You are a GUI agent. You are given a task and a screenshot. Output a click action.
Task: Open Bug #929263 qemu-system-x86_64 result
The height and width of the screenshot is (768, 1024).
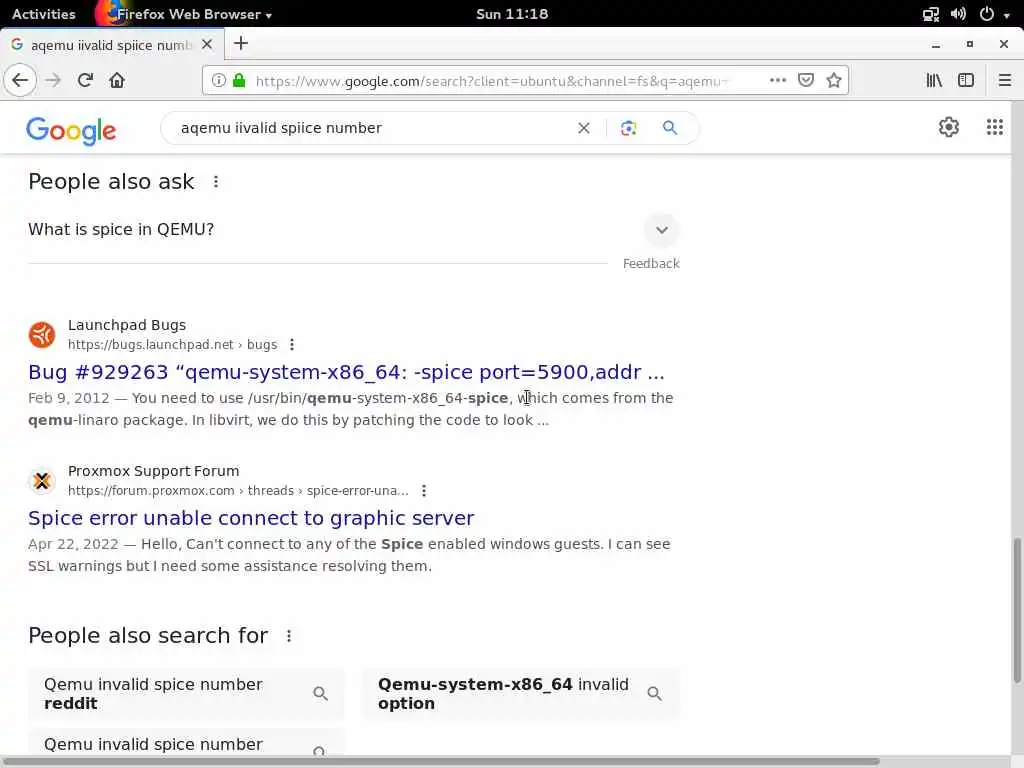[x=346, y=372]
